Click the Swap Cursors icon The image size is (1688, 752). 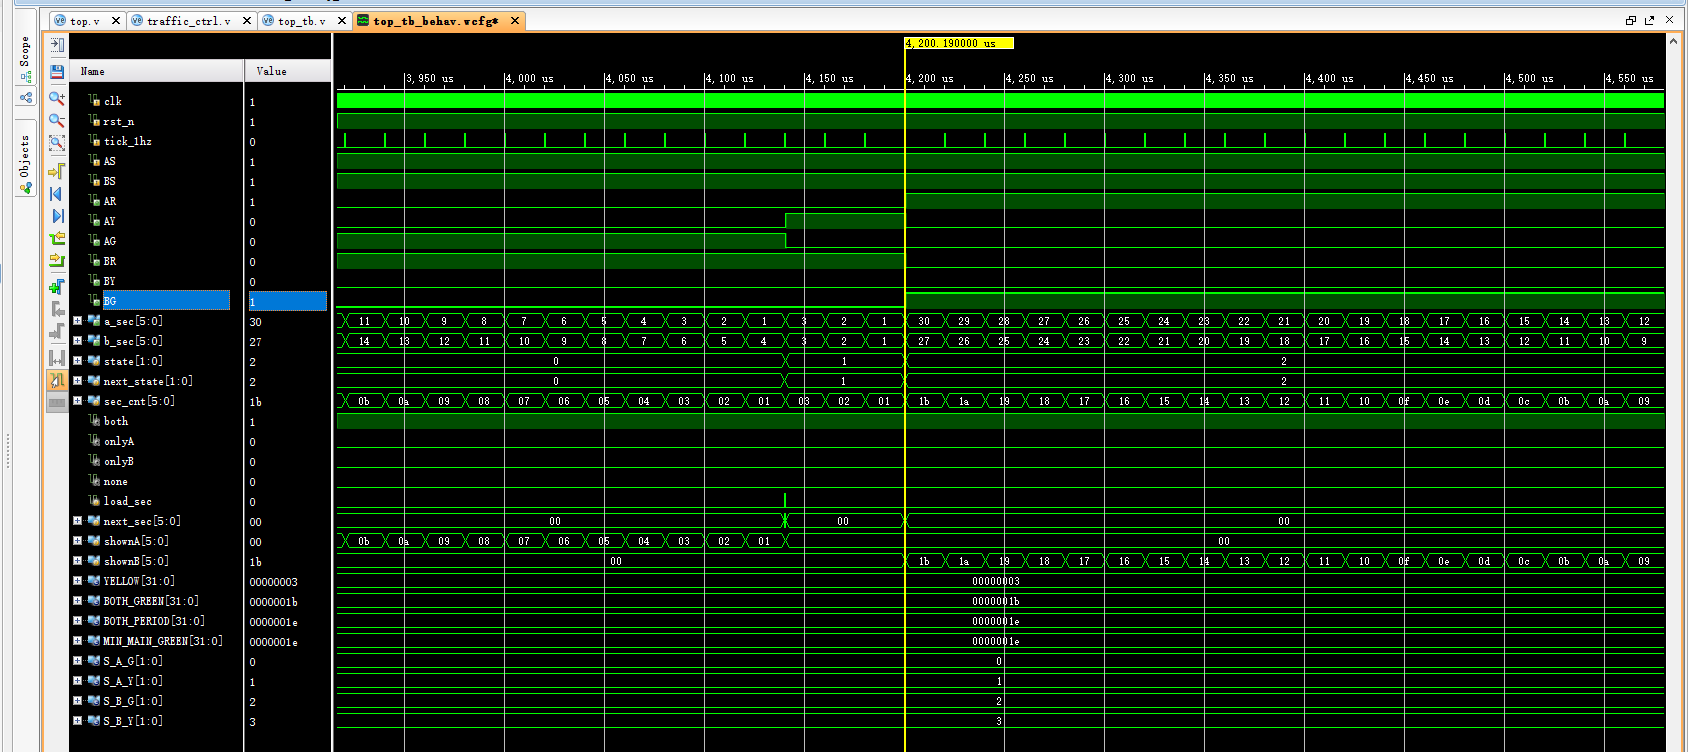[57, 357]
